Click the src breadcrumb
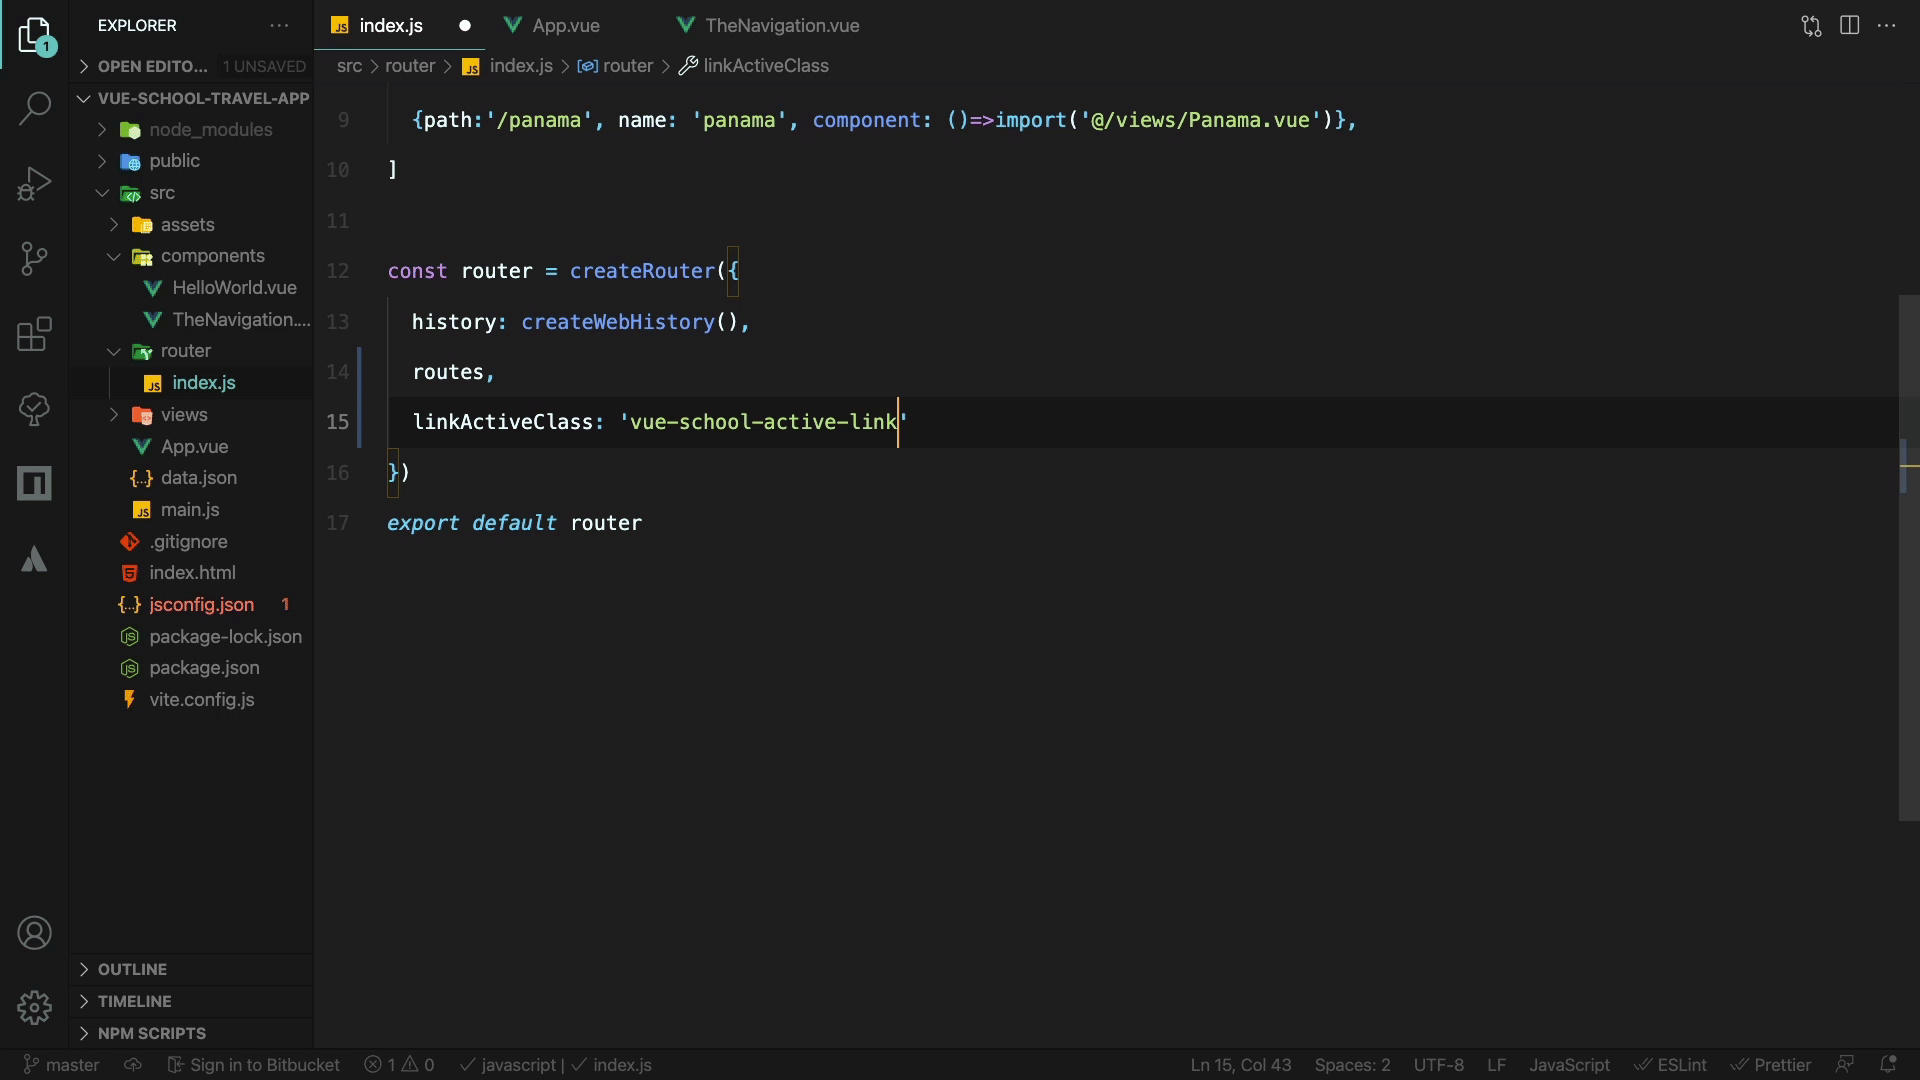The image size is (1920, 1080). 349,66
